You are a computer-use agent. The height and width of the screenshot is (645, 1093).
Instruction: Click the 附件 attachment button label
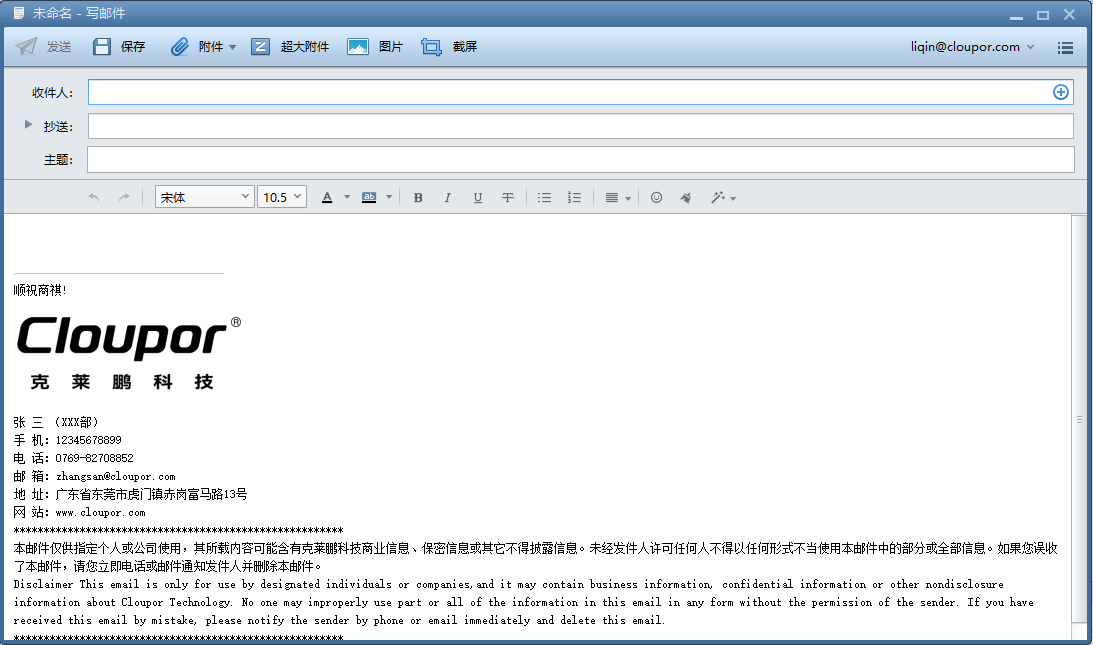click(x=211, y=47)
